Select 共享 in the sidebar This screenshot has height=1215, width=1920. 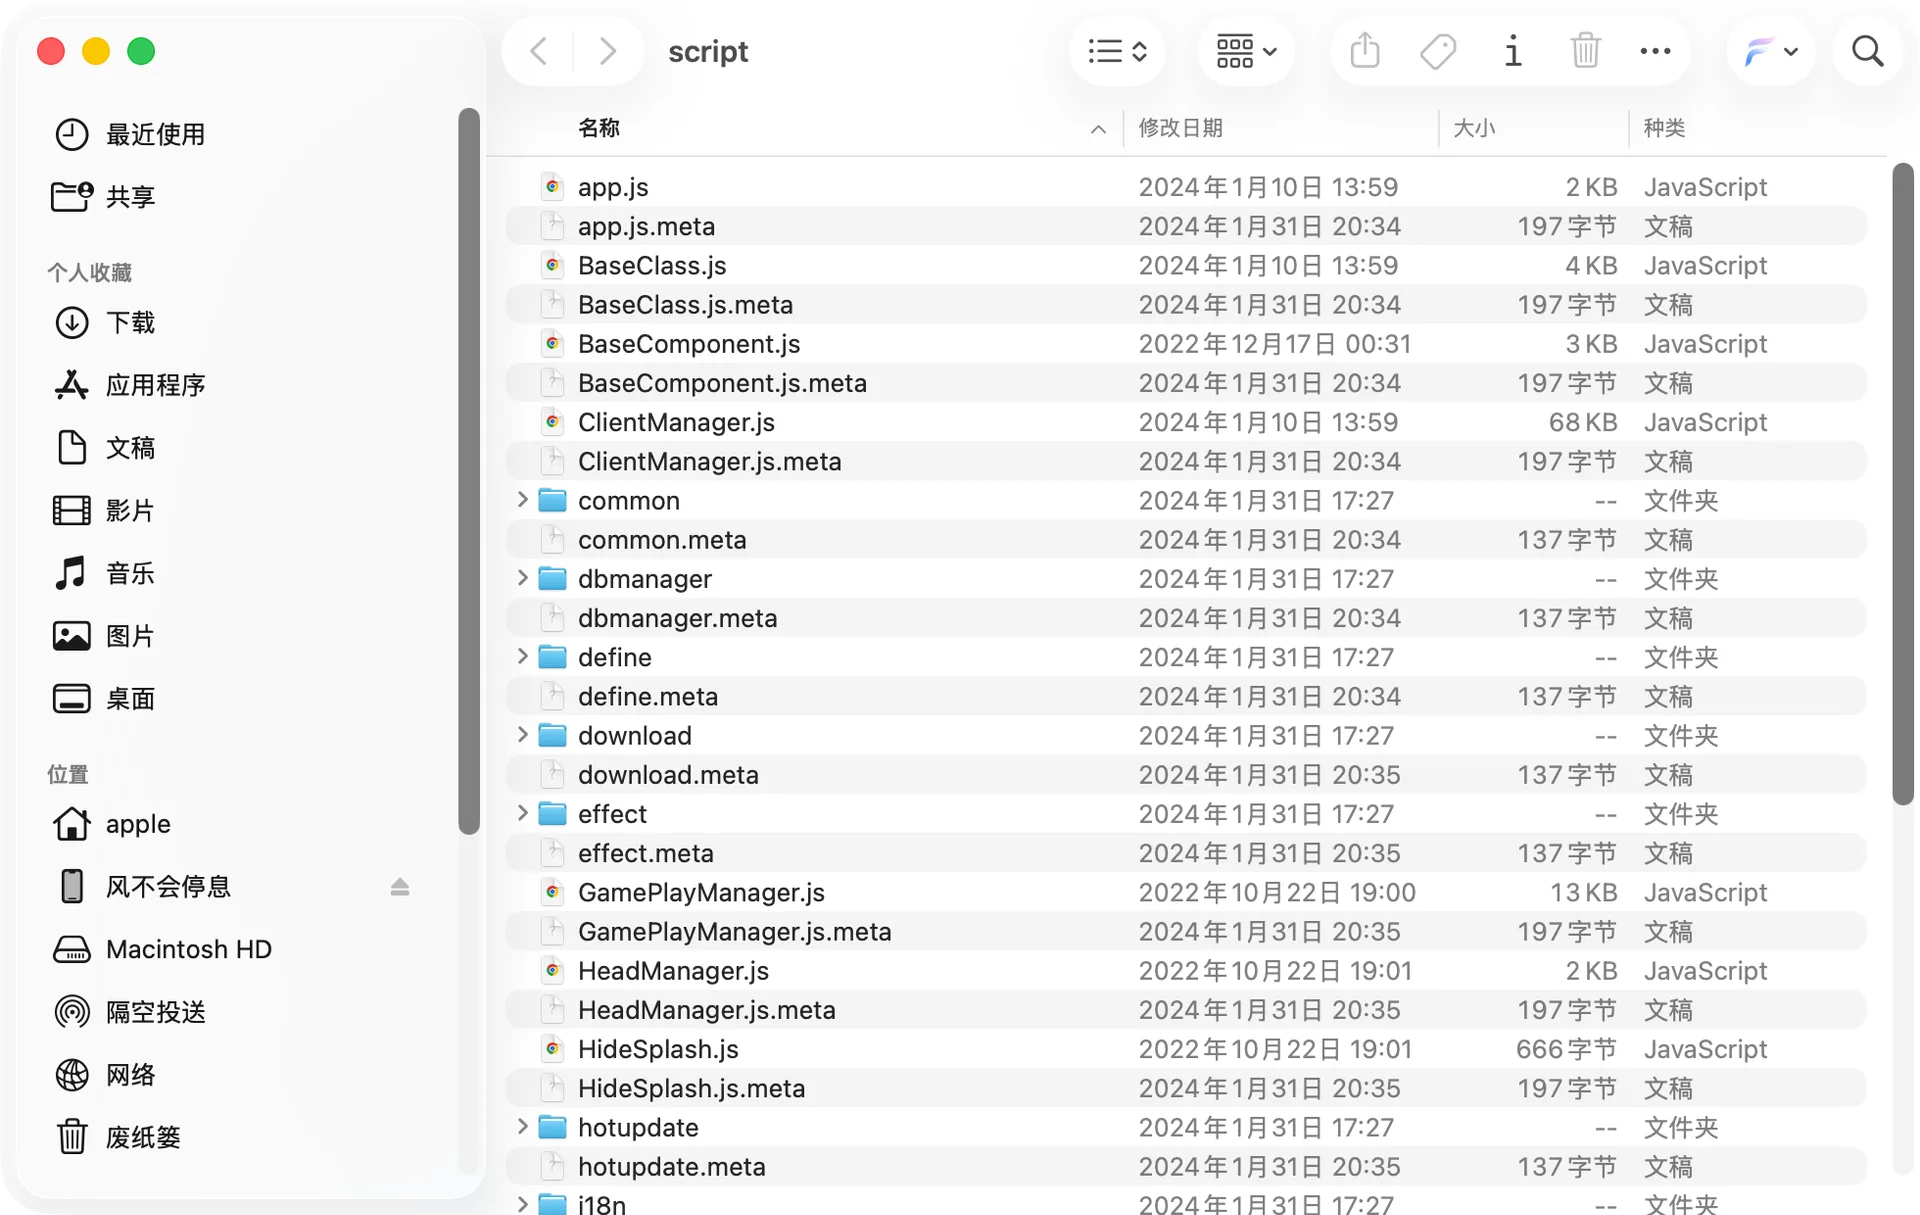click(x=104, y=197)
